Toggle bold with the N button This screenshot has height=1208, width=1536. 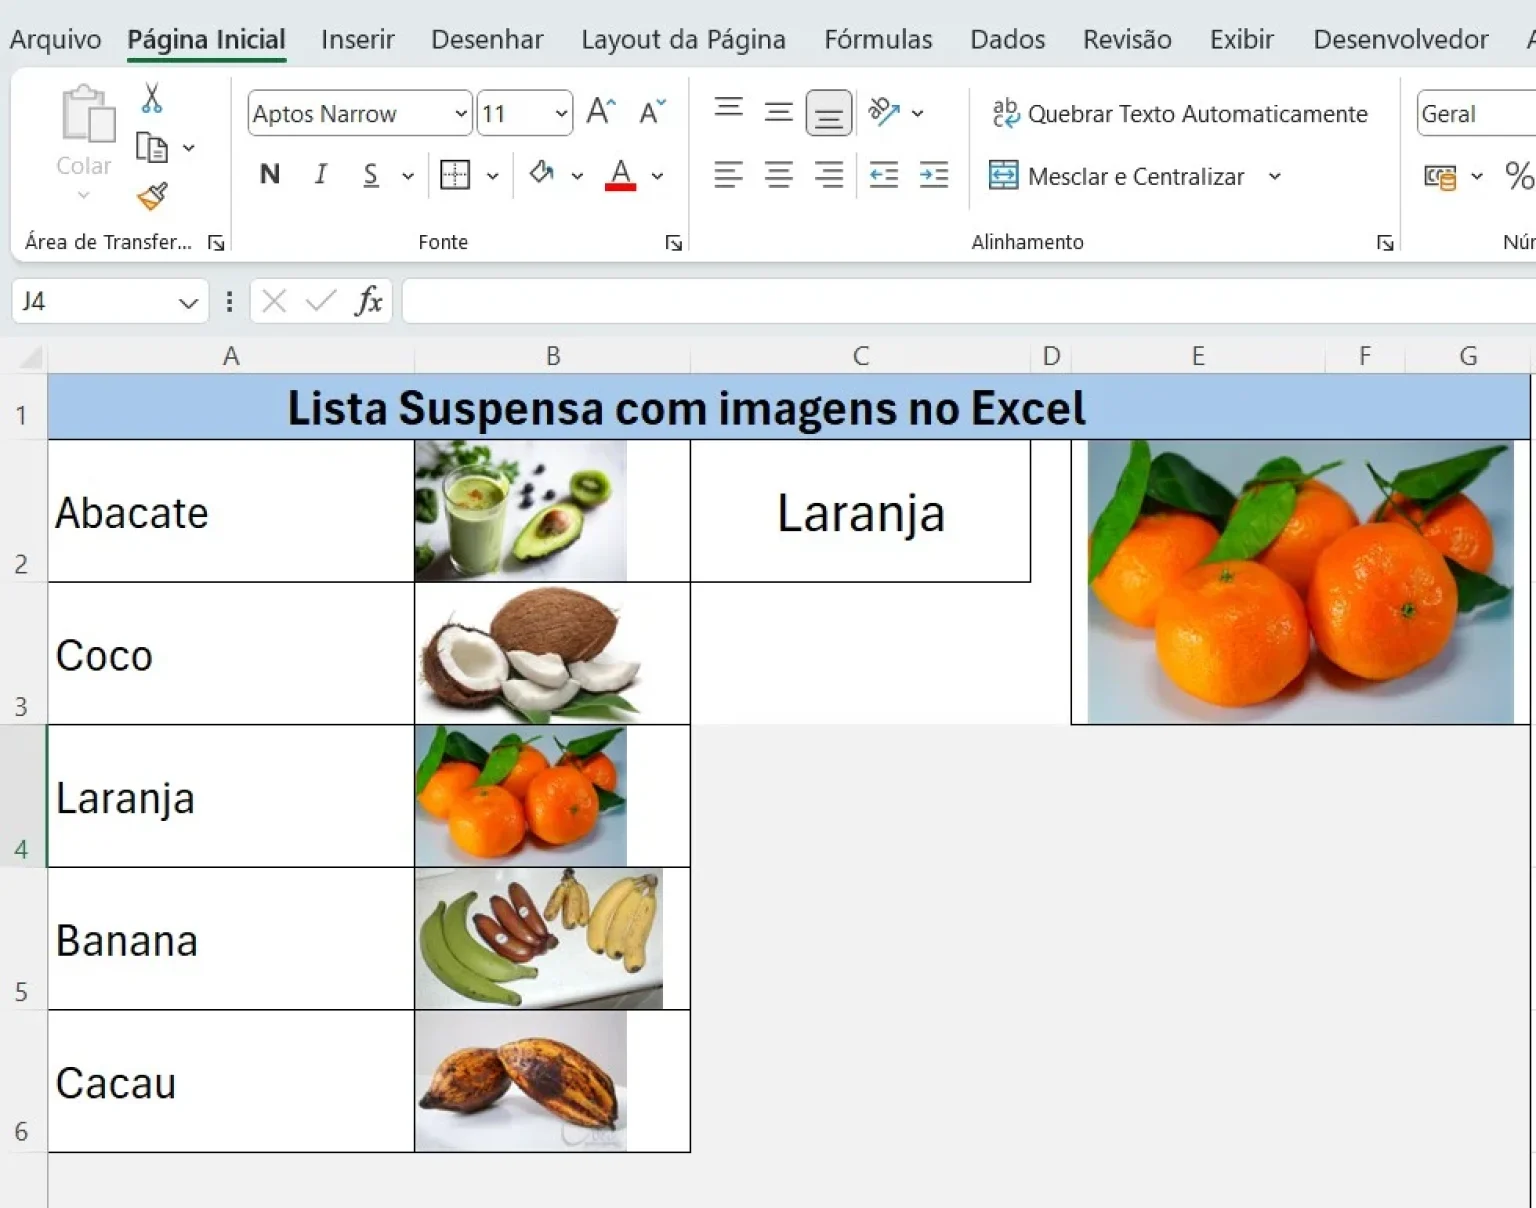coord(270,175)
